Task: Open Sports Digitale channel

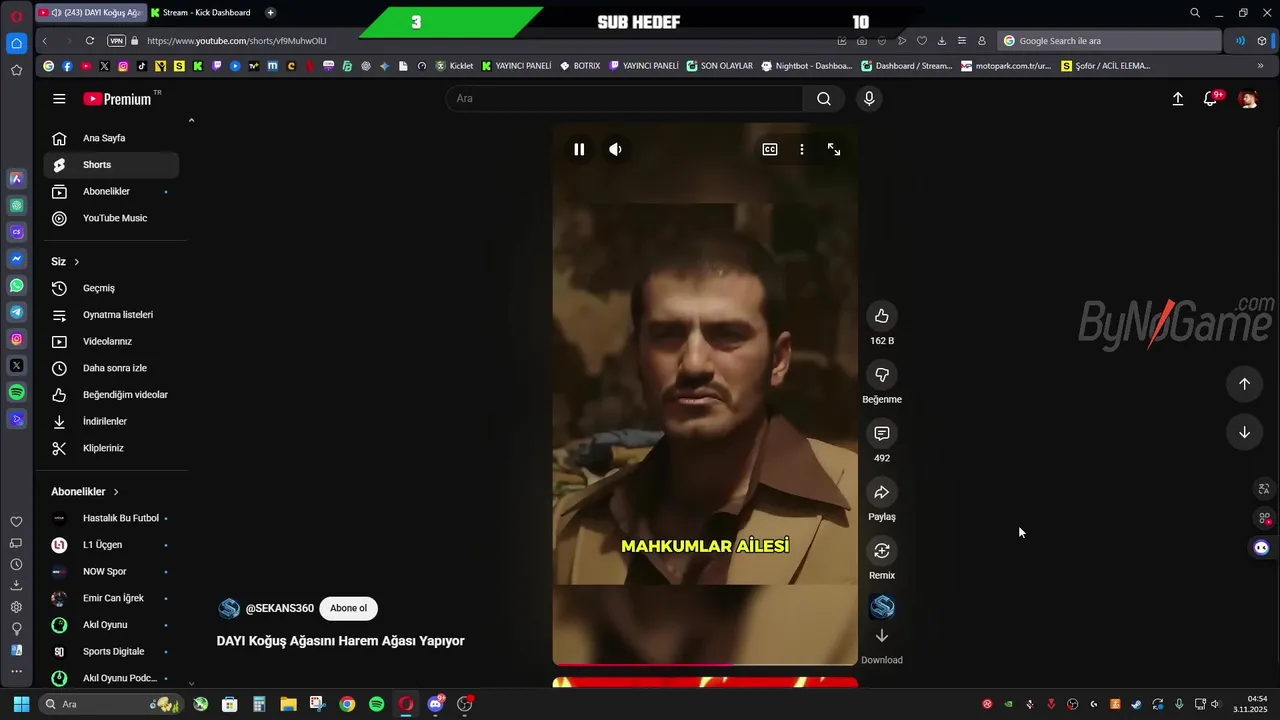Action: pyautogui.click(x=111, y=651)
